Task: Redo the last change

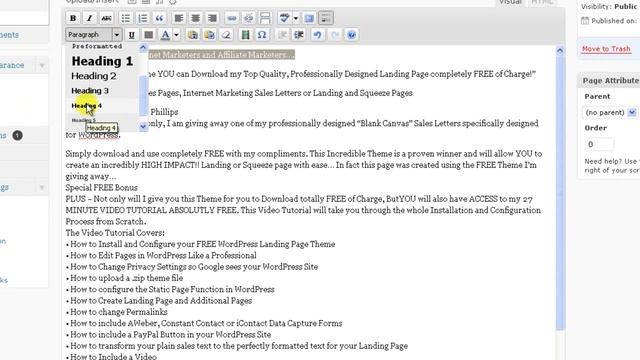Action: click(x=335, y=35)
